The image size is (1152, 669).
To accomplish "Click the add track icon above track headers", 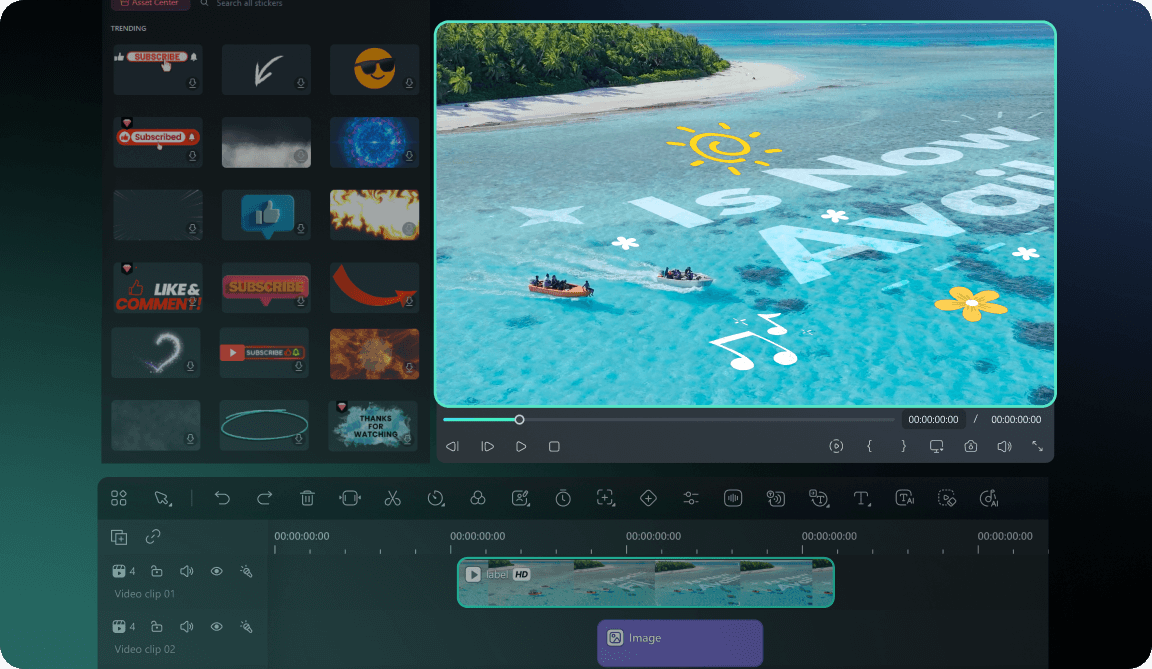I will click(x=118, y=537).
